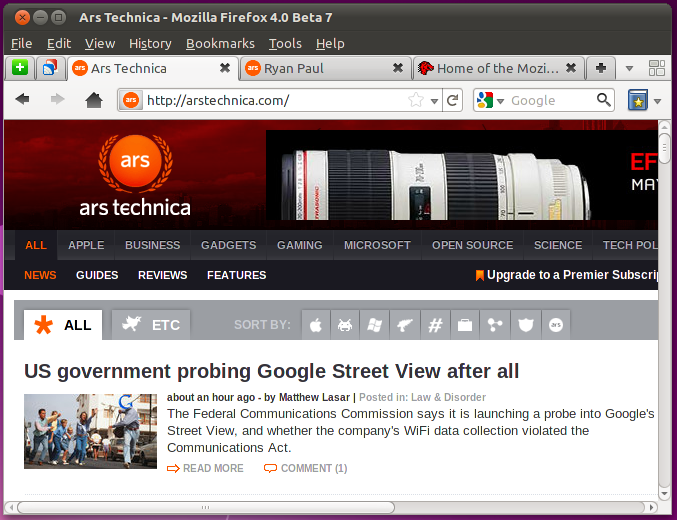
Task: Click the search magnifier icon
Action: tap(604, 100)
